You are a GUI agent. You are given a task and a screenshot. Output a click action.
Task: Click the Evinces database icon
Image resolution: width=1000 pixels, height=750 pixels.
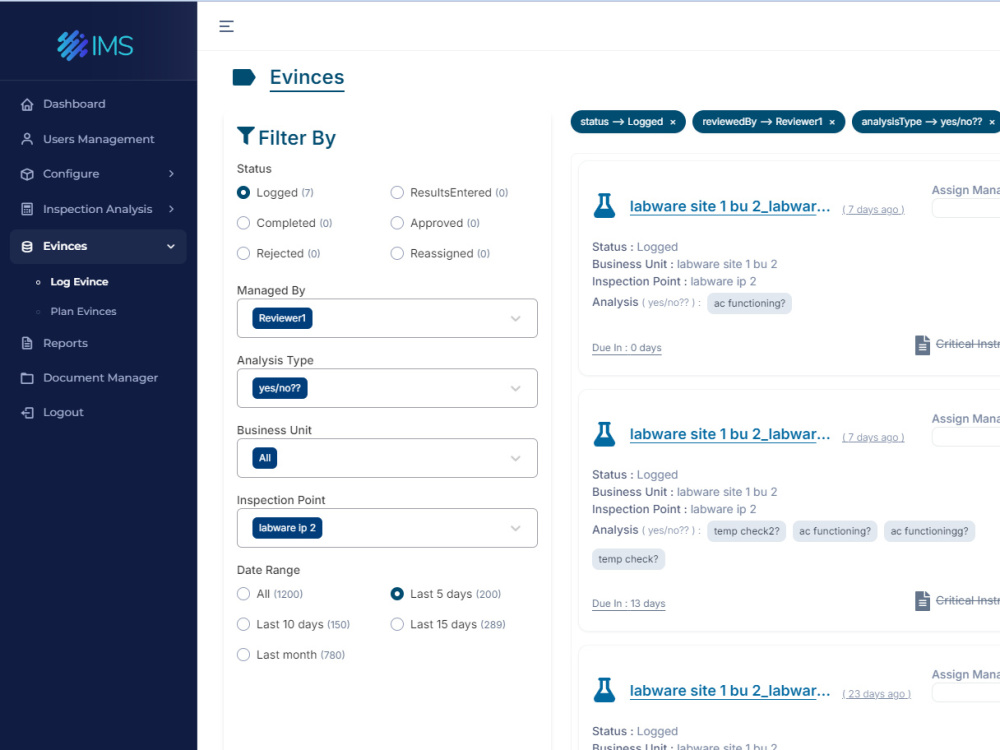[27, 246]
